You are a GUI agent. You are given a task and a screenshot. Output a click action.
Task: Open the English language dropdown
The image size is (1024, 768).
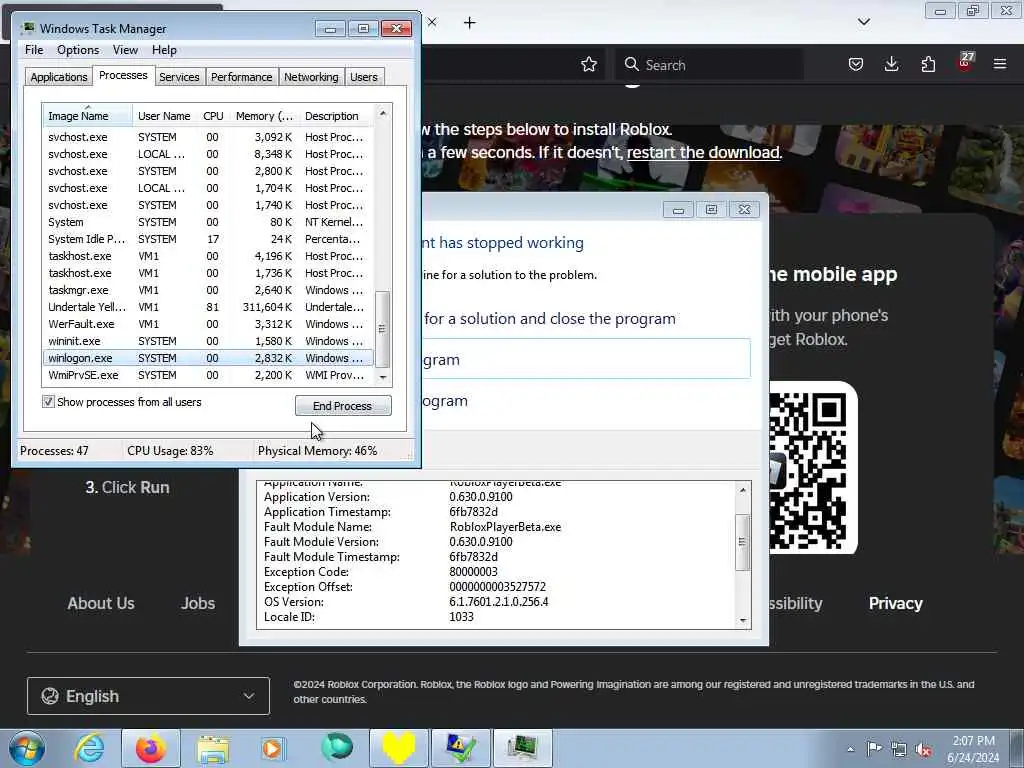click(148, 696)
